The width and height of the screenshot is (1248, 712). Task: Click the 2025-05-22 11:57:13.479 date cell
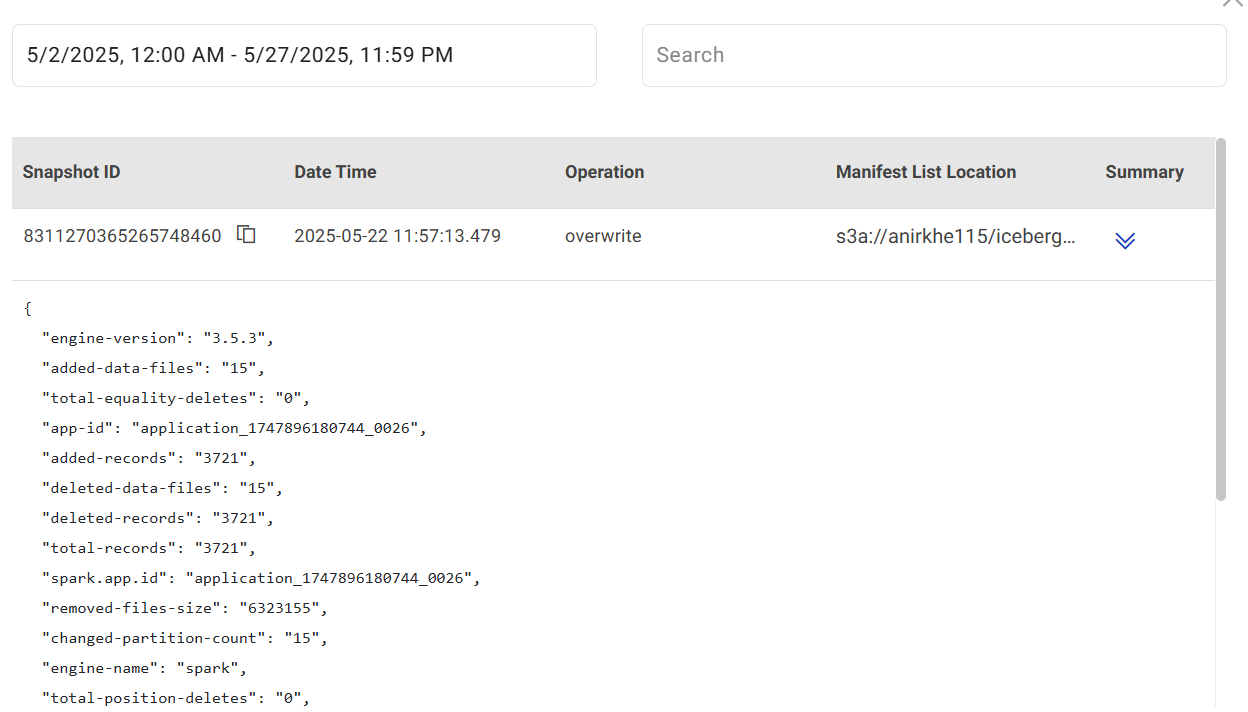pyautogui.click(x=397, y=236)
